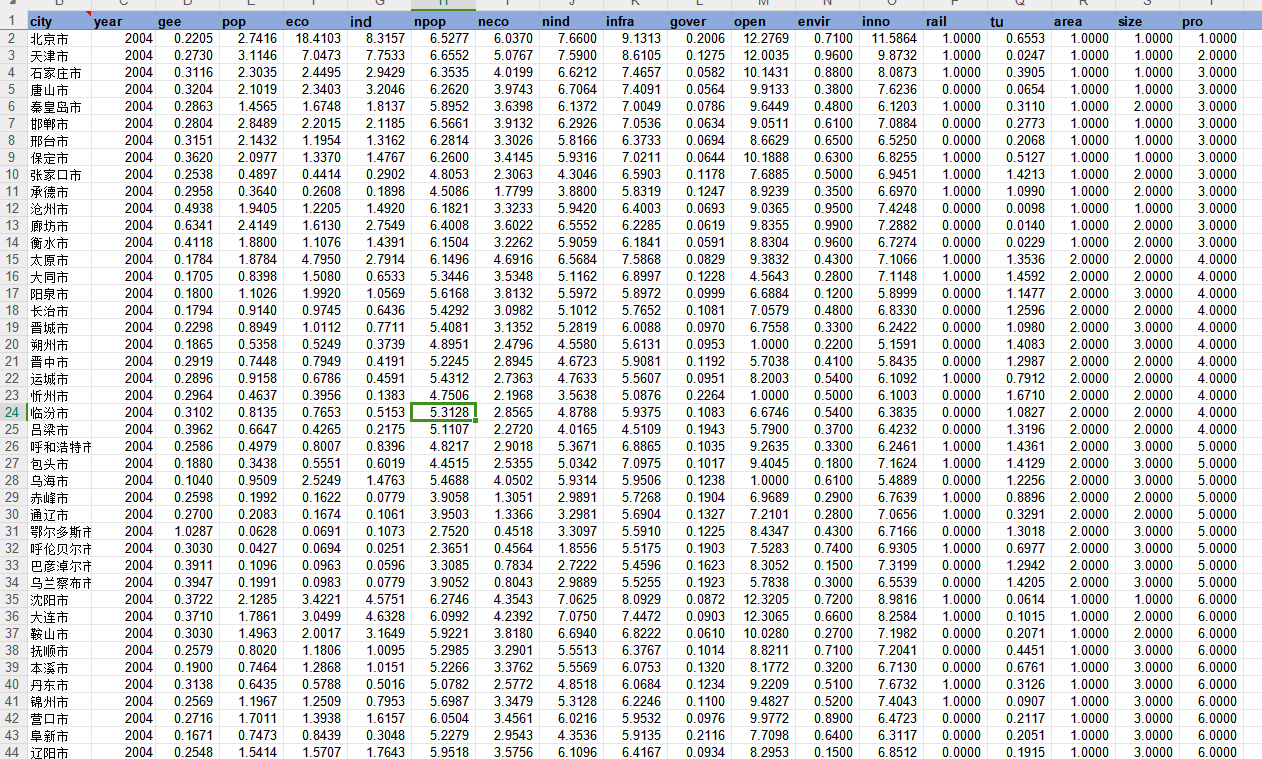Viewport: 1262px width, 759px height.
Task: Select the 'infra' header cell
Action: 635,22
